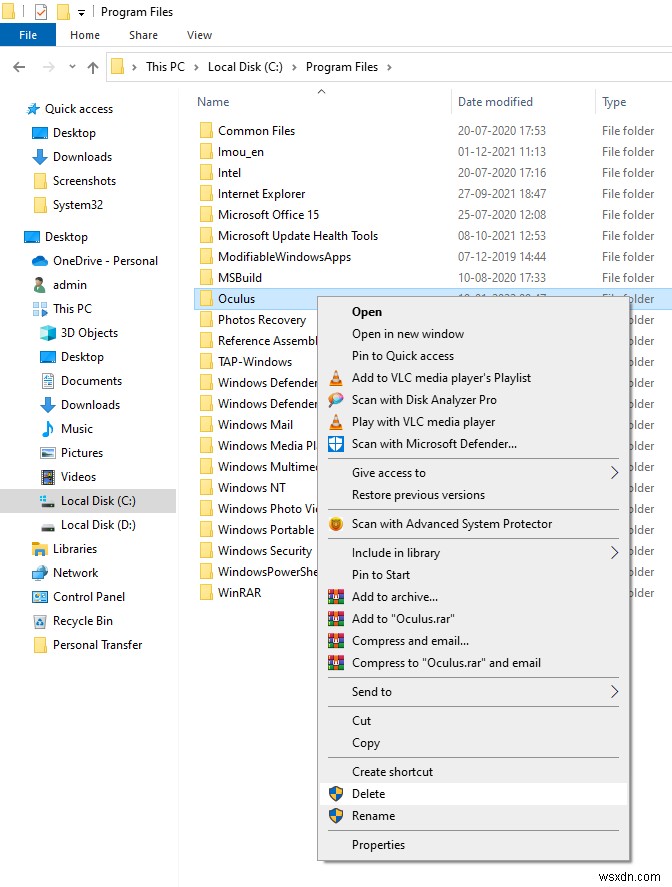
Task: Click the Back arrow navigation button
Action: click(x=19, y=67)
